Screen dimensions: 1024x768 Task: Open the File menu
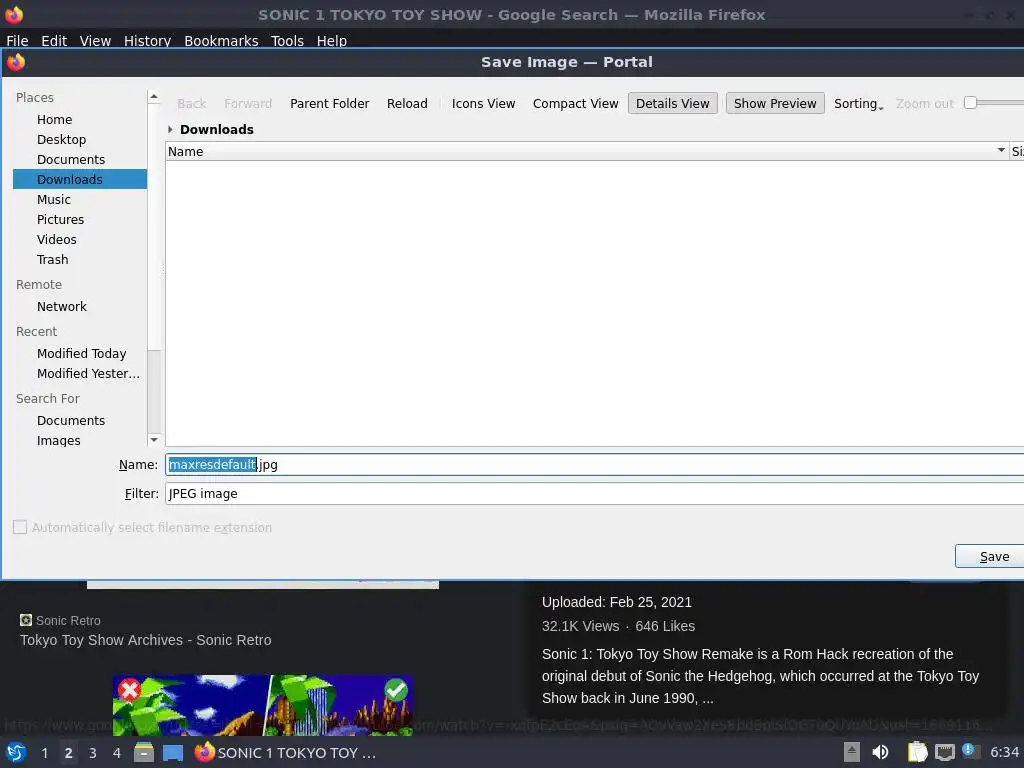[x=17, y=40]
